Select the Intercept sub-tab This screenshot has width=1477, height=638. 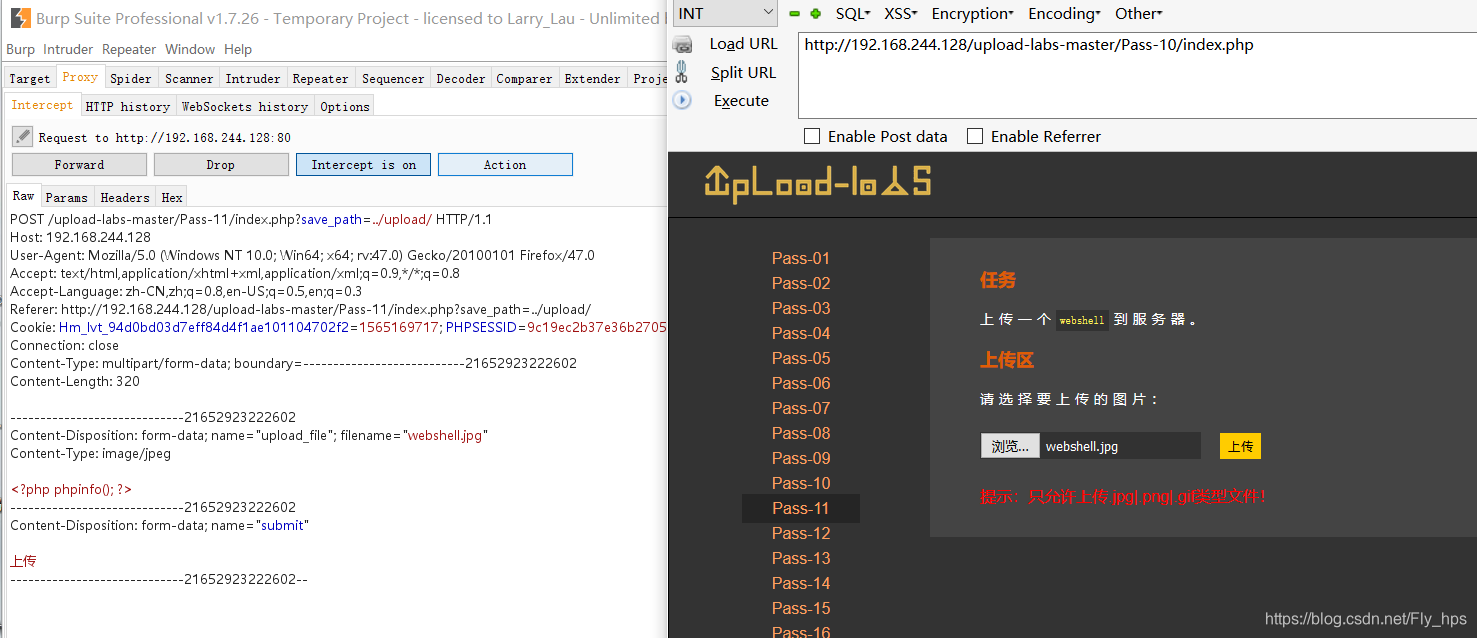click(42, 105)
